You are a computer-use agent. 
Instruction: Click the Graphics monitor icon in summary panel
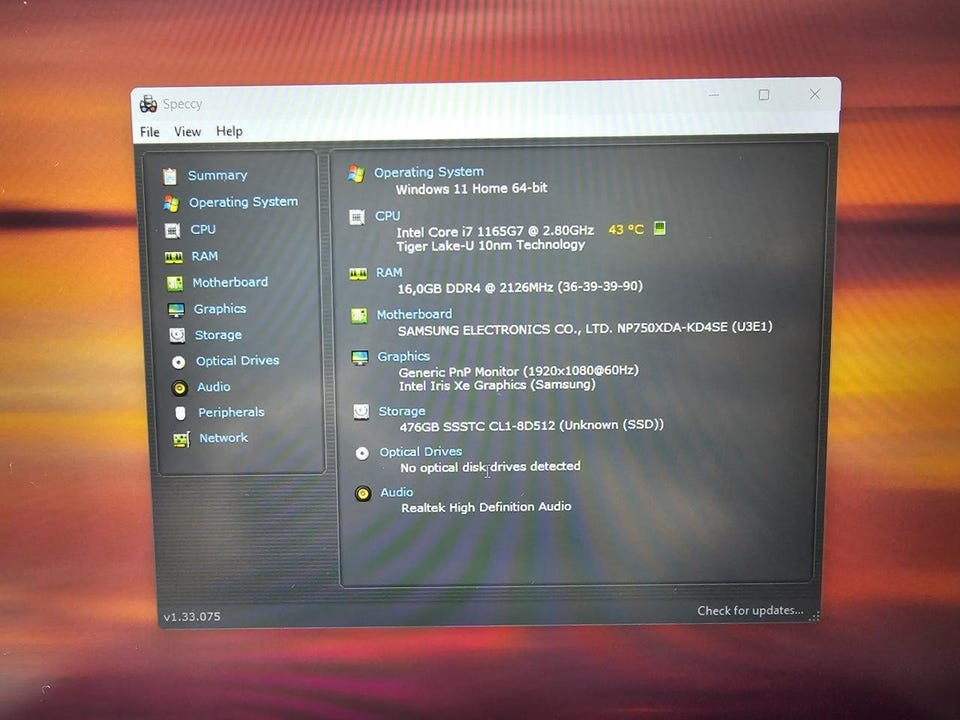click(360, 358)
